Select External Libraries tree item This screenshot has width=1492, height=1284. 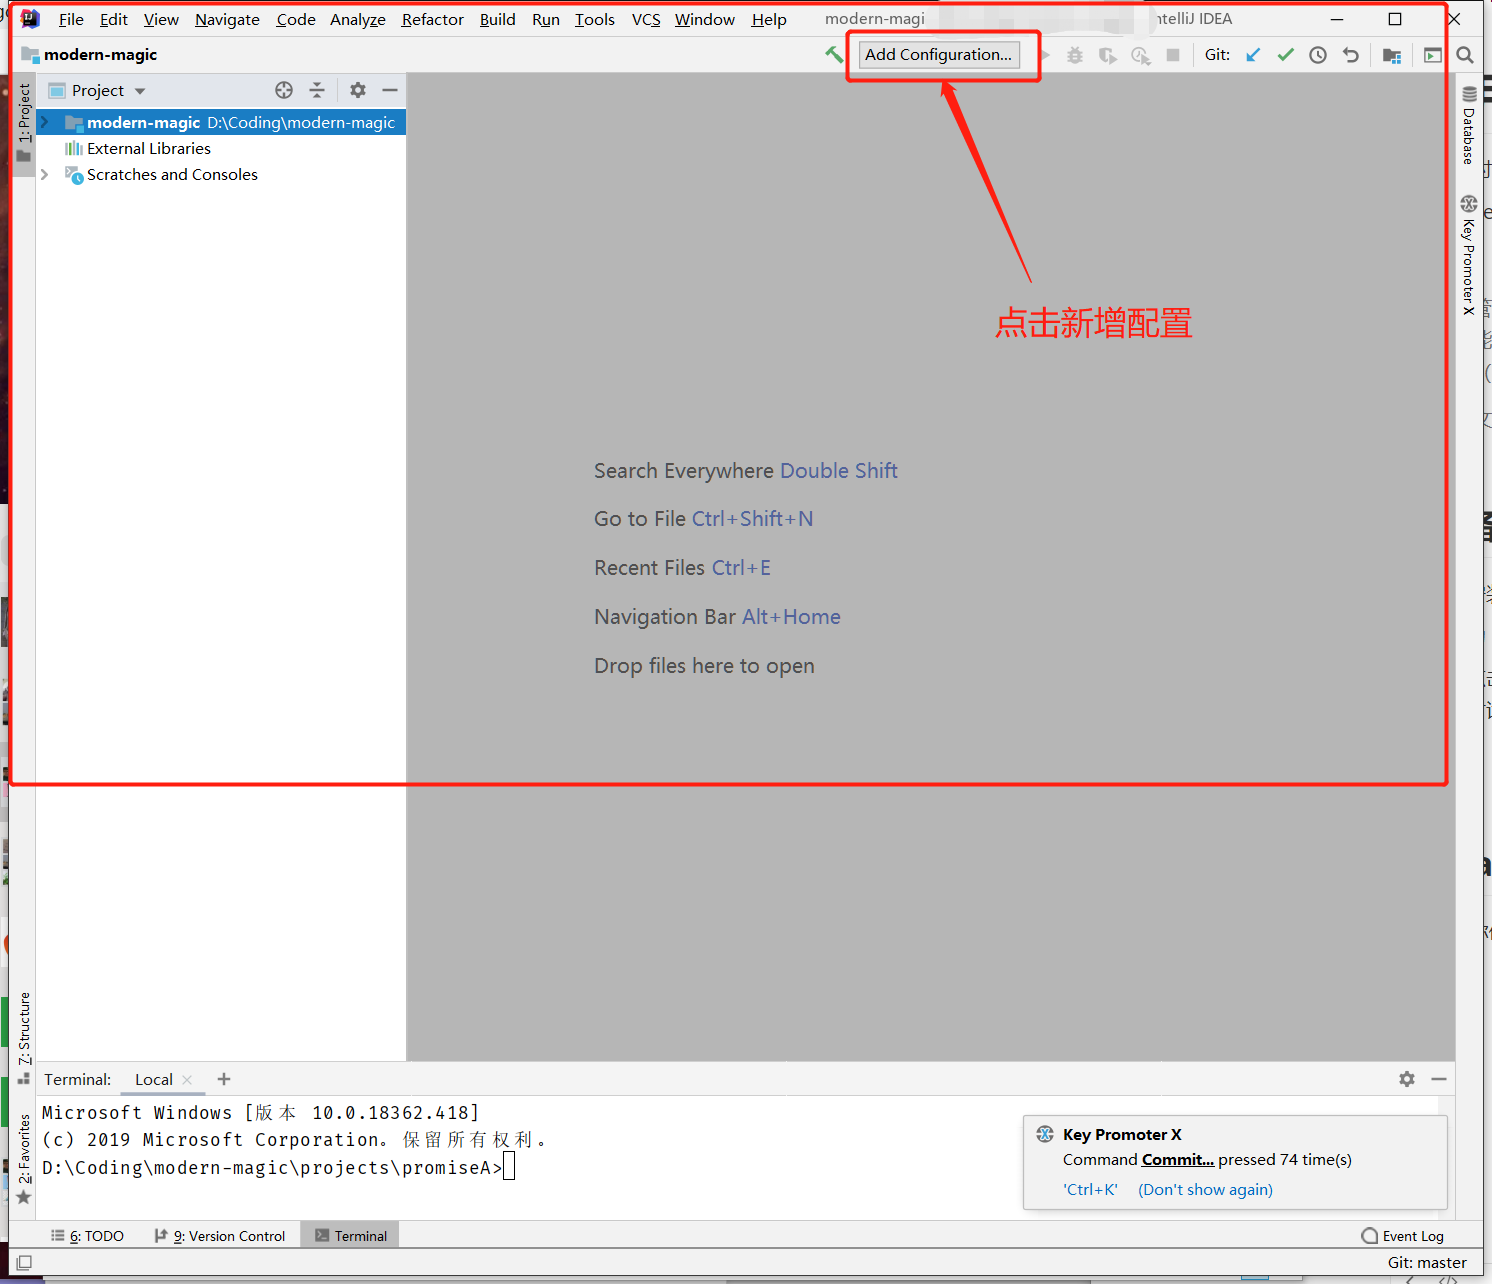coord(149,148)
